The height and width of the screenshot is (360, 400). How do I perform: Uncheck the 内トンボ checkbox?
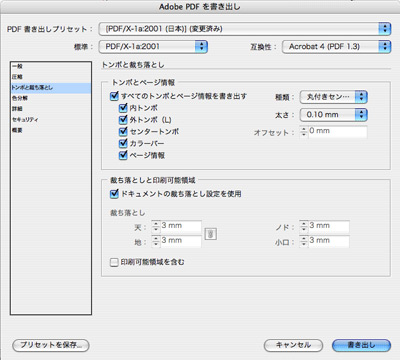click(x=123, y=108)
